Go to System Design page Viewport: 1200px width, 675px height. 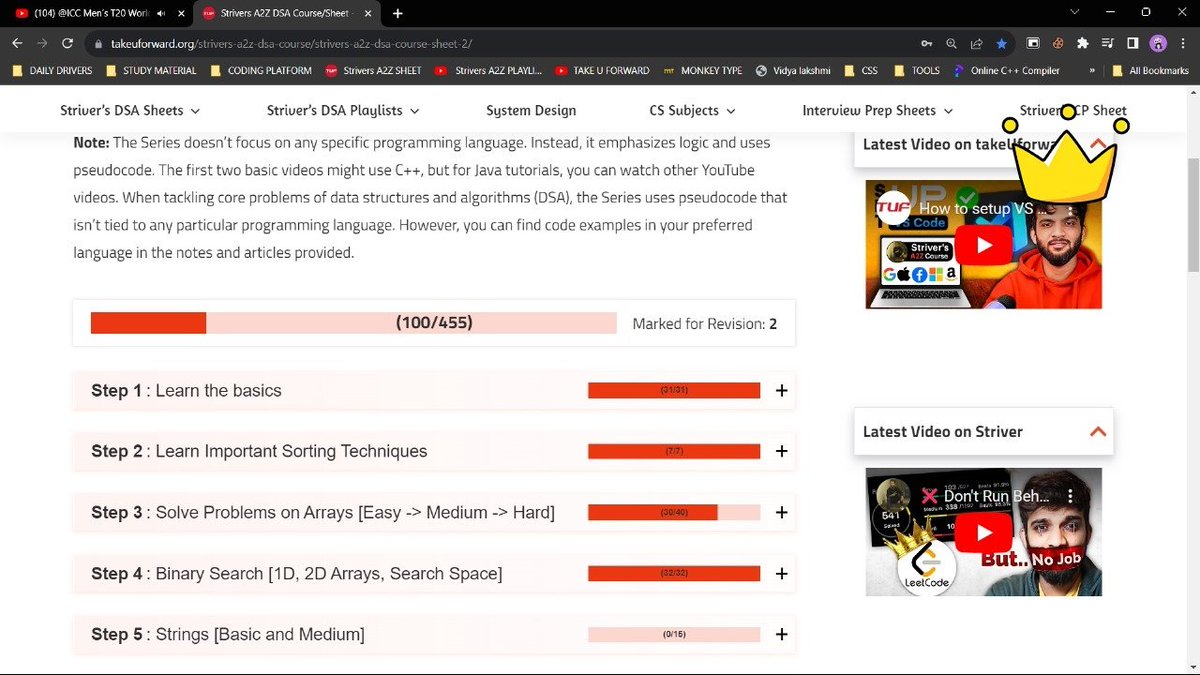click(531, 111)
